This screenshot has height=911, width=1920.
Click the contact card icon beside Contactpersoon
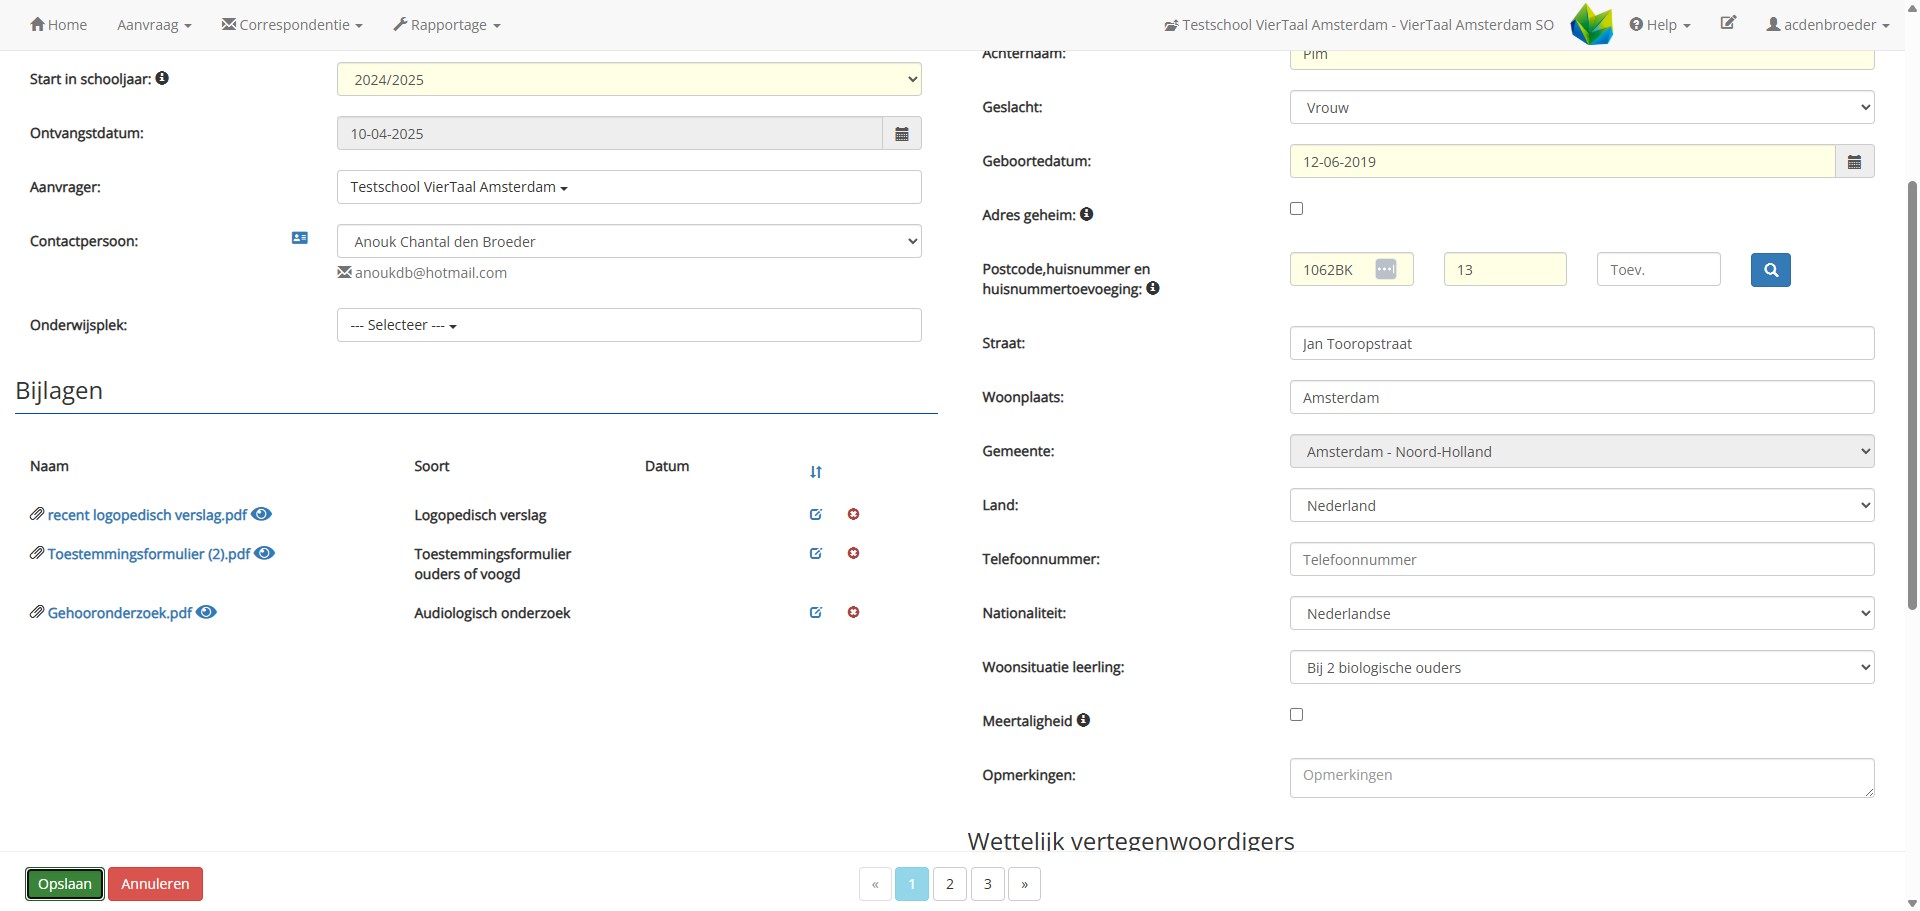tap(300, 238)
